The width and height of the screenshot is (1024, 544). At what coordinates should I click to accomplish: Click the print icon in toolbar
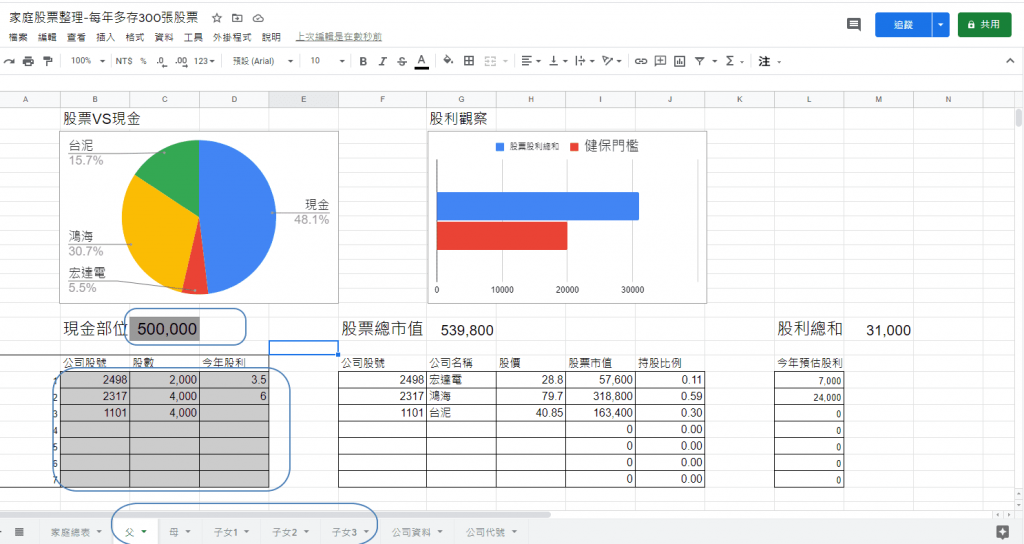pos(28,61)
